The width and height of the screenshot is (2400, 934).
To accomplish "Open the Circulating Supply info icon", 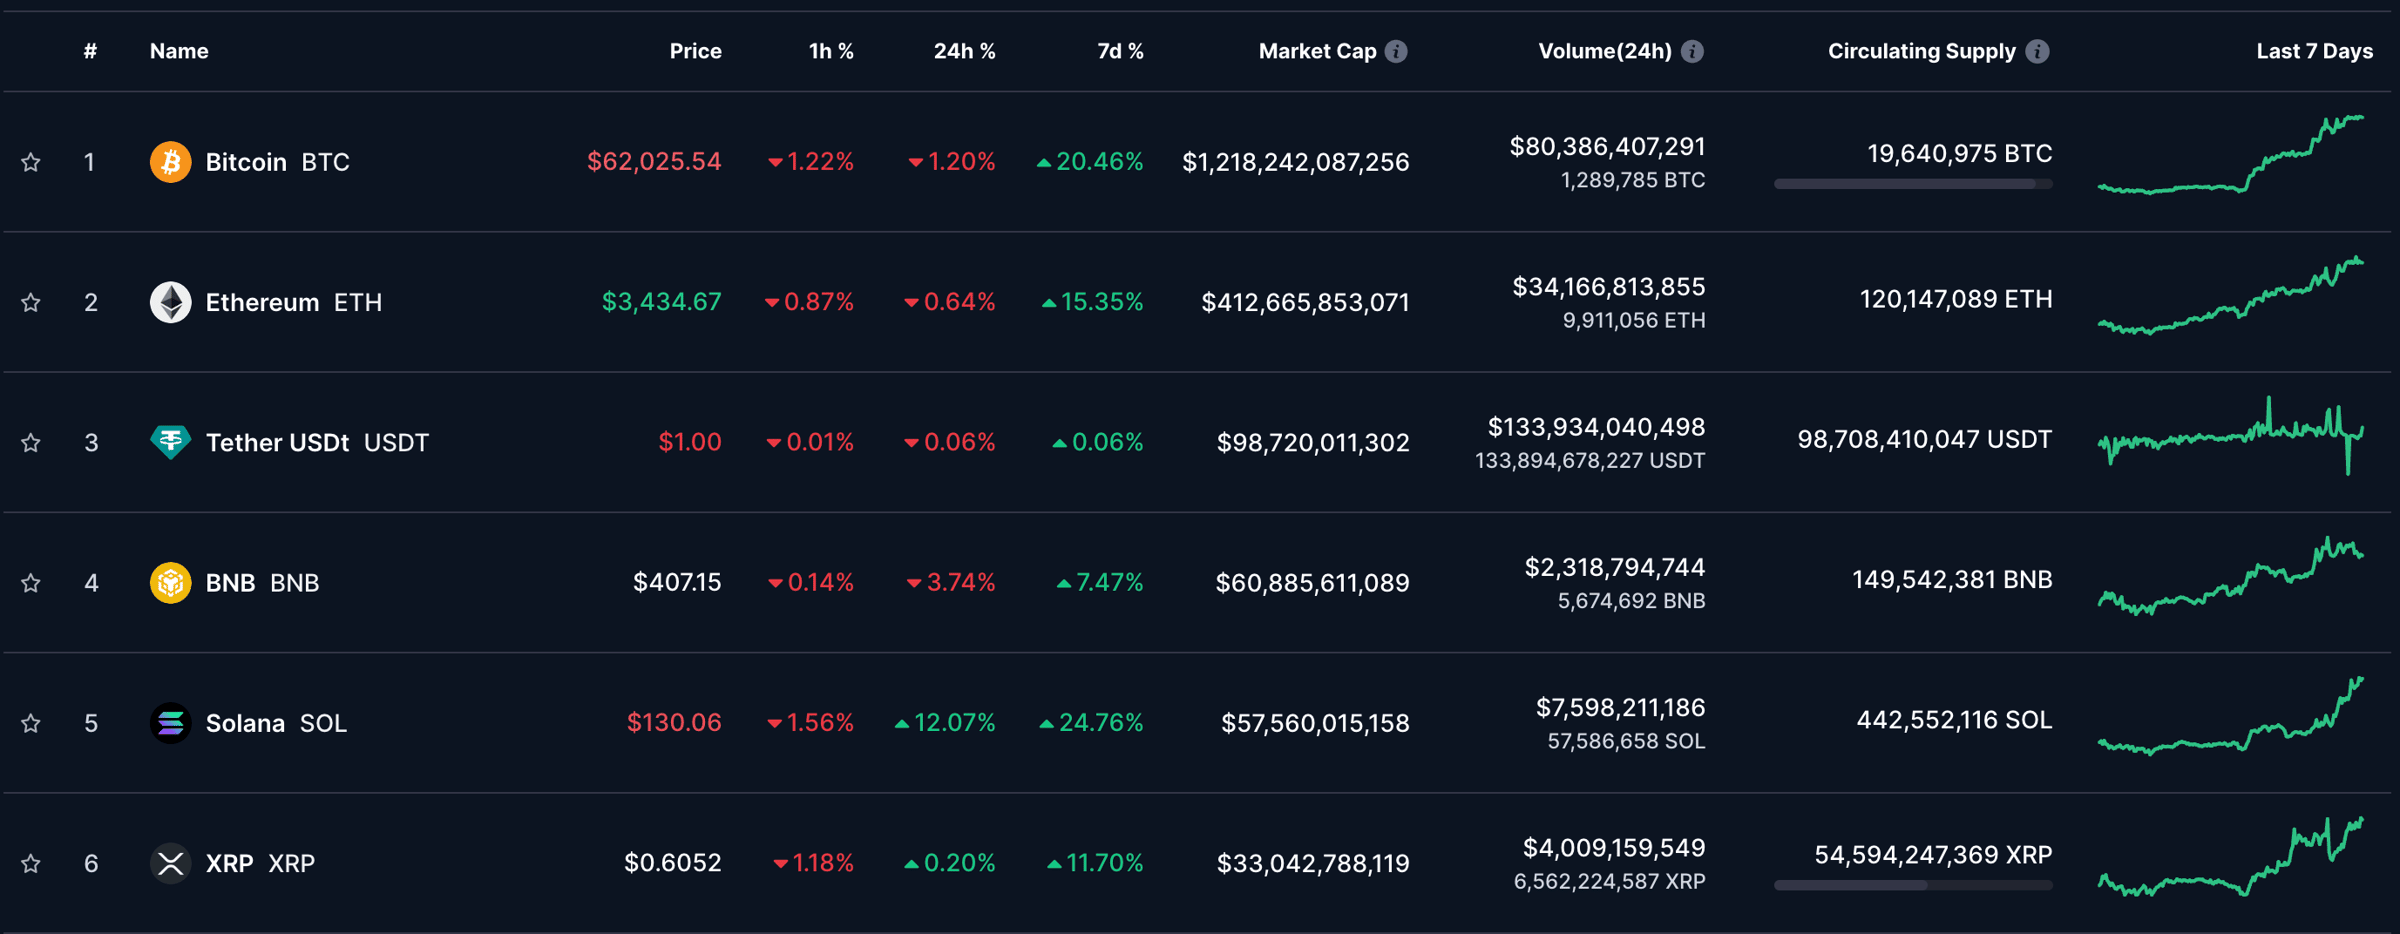I will point(2037,51).
